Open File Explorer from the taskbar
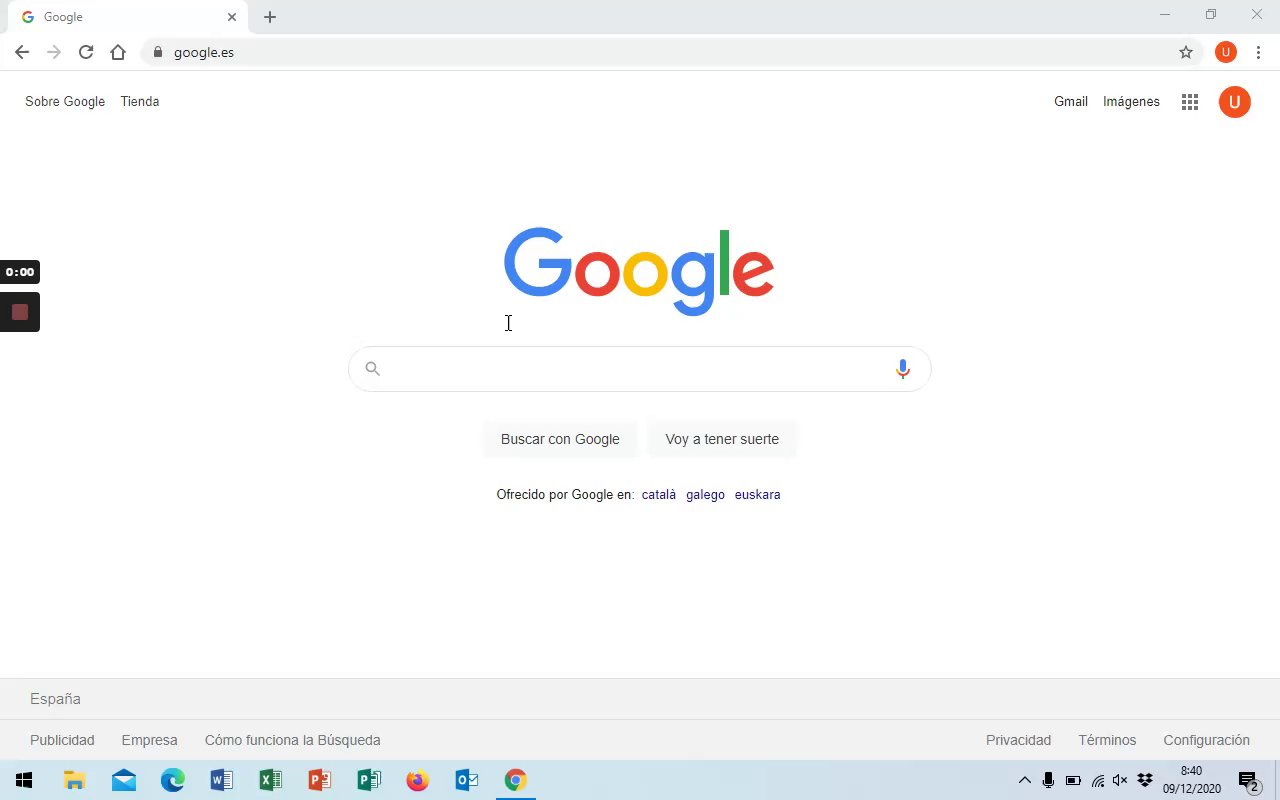 pyautogui.click(x=74, y=780)
